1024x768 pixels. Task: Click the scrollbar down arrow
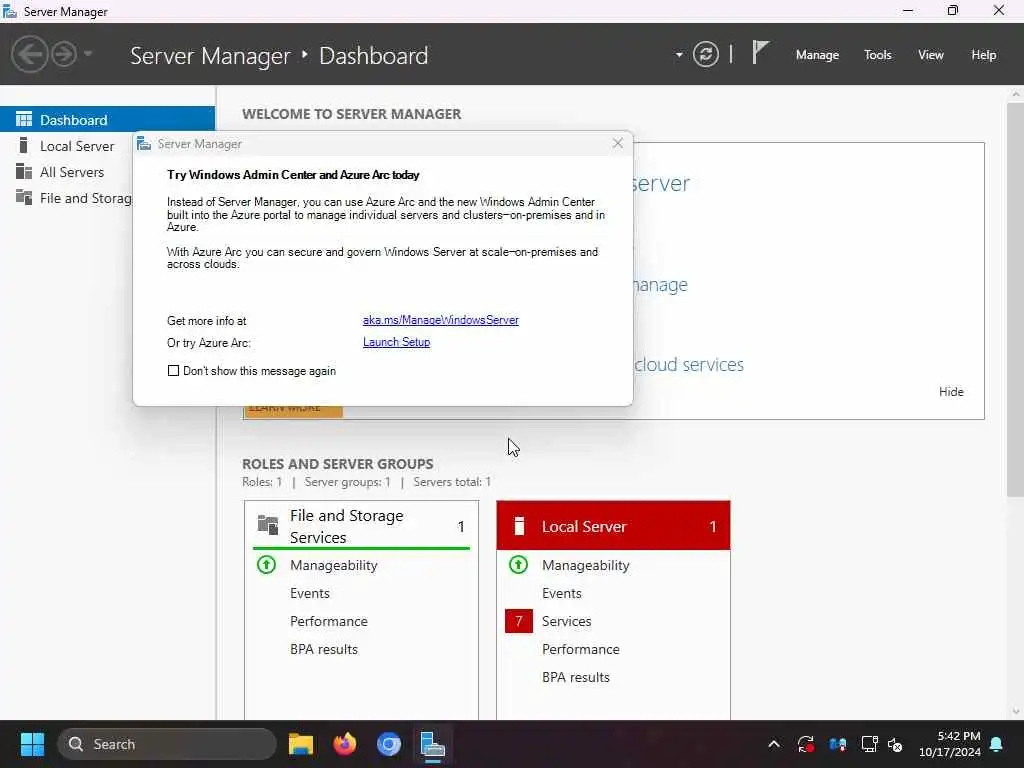[1016, 712]
